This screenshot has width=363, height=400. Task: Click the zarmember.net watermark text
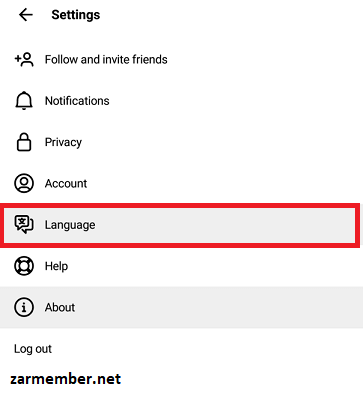click(66, 379)
